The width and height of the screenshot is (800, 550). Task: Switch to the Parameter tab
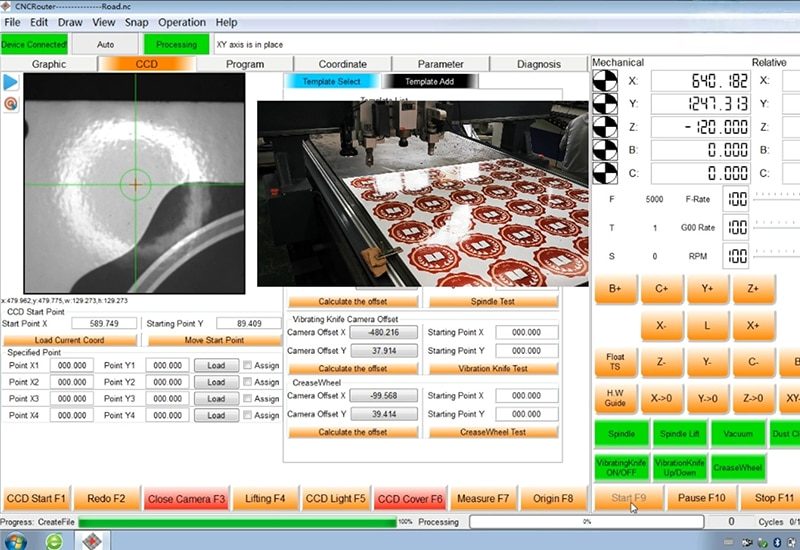(440, 64)
